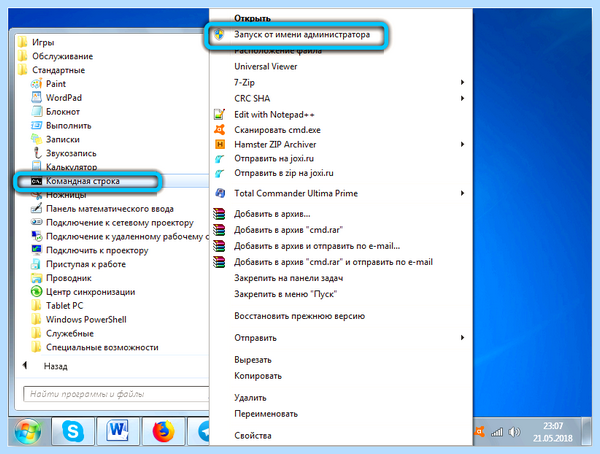Click the volume speaker tray icon
This screenshot has width=600, height=454.
point(514,432)
